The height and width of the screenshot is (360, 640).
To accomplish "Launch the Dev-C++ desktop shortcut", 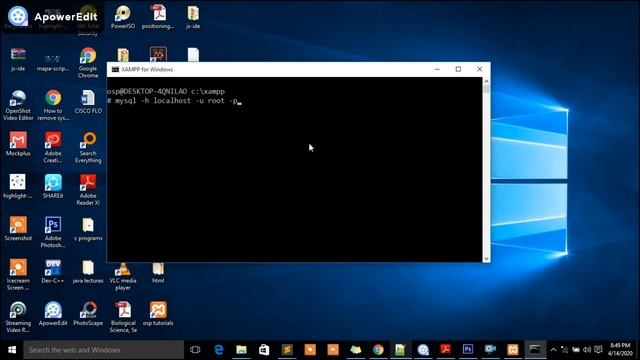I will [x=53, y=271].
